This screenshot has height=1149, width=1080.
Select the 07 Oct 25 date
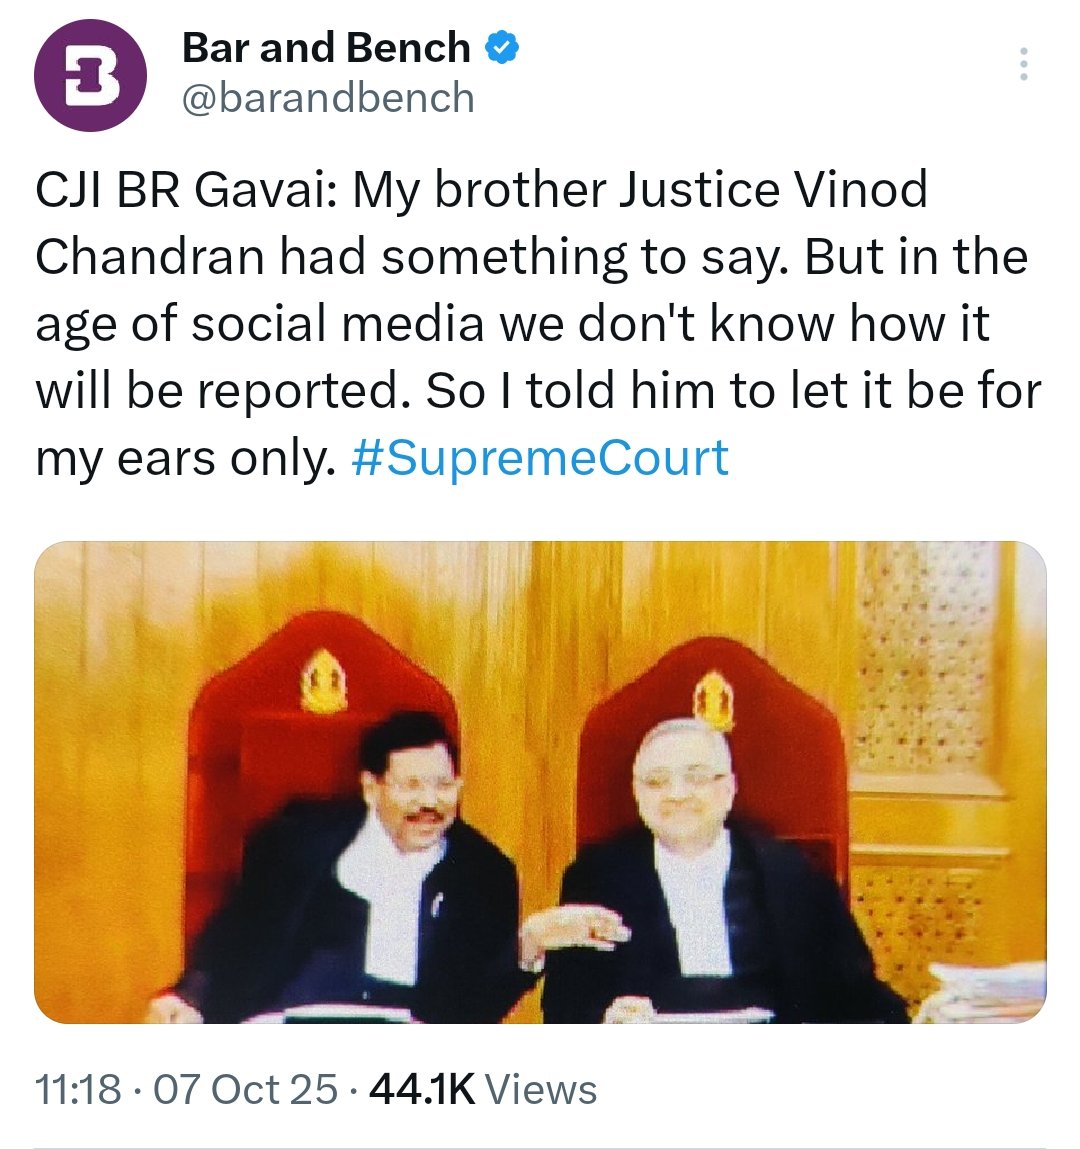(245, 1089)
